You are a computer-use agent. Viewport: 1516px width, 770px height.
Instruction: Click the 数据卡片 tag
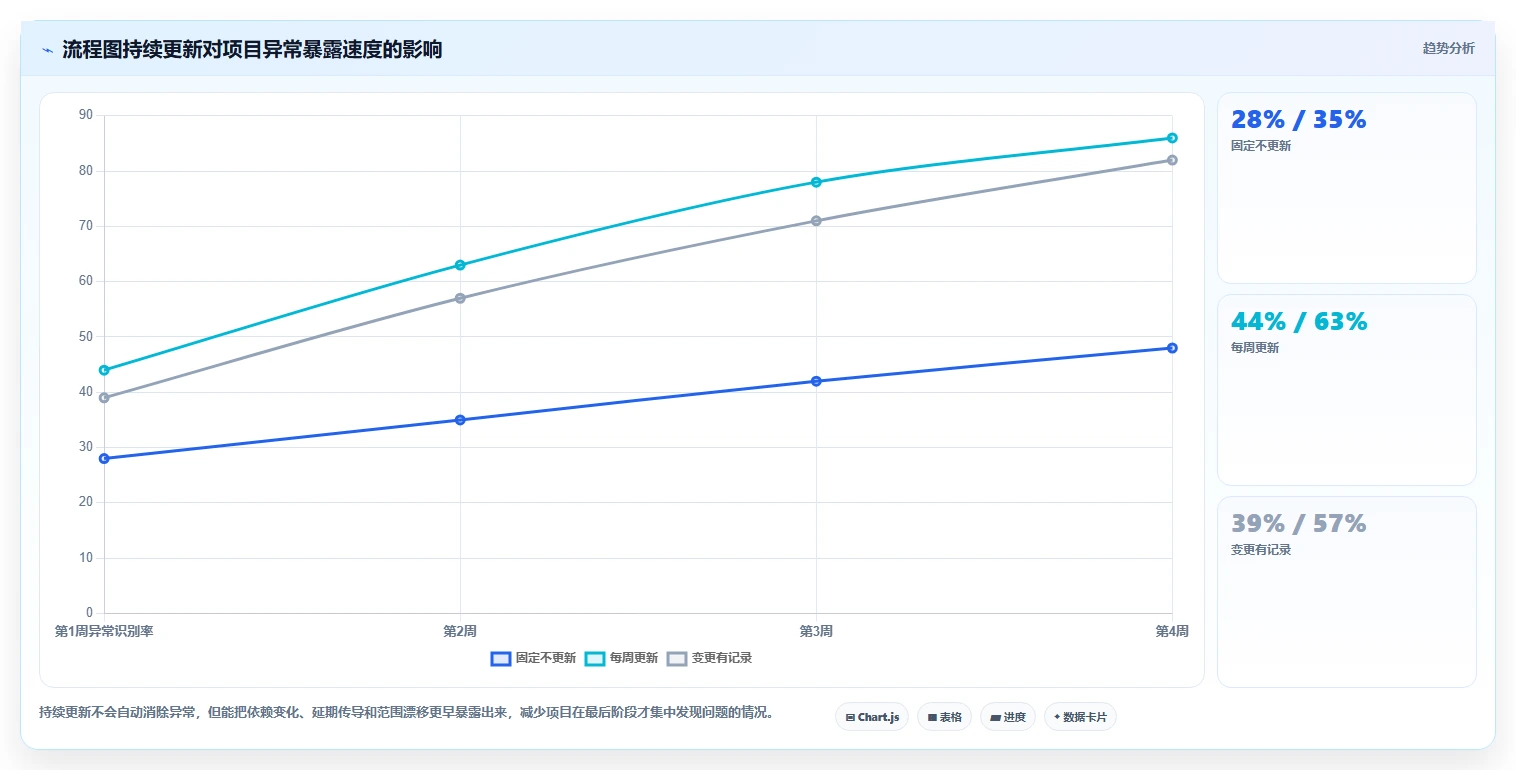[1080, 717]
